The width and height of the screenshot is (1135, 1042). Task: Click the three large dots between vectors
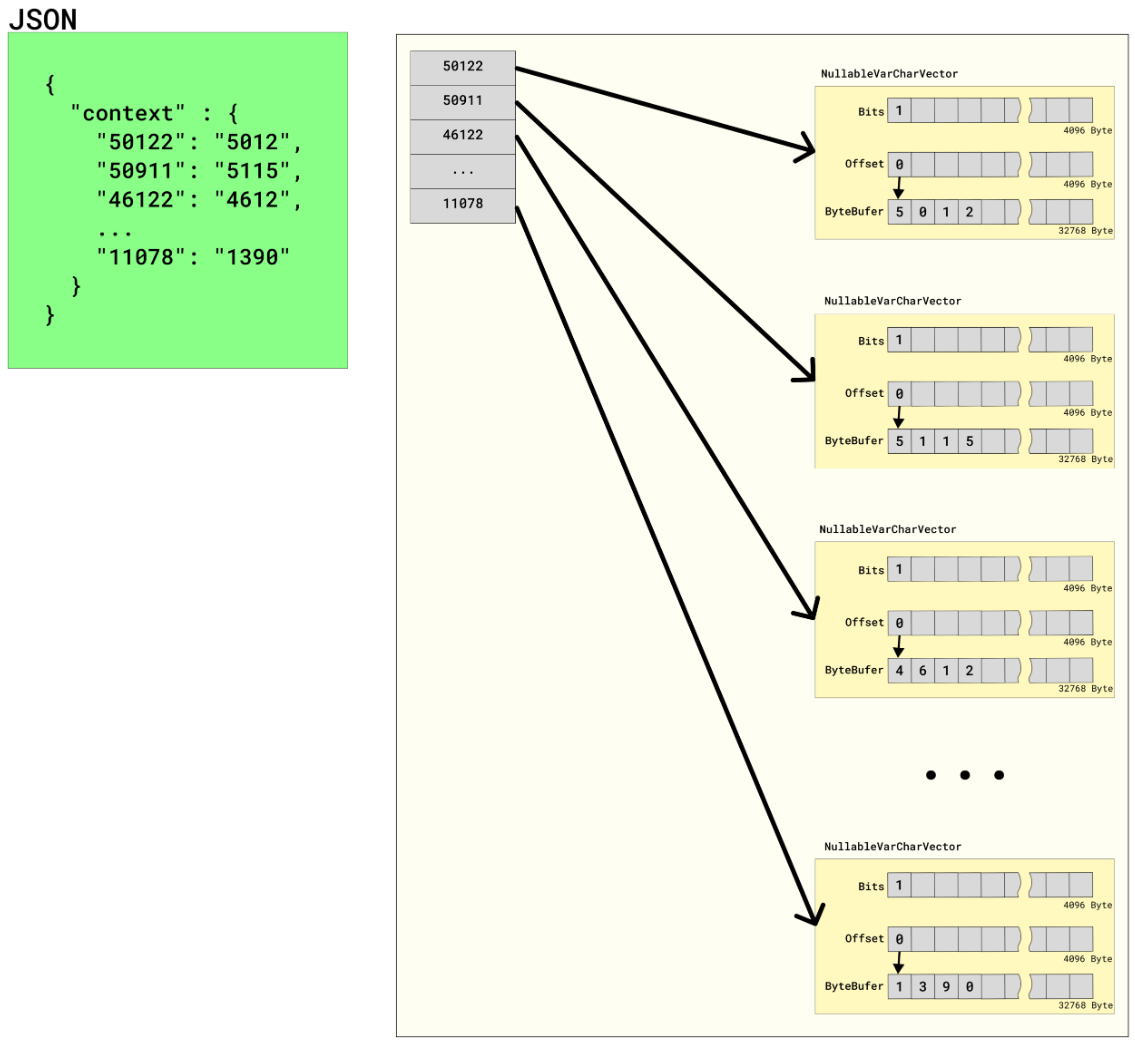click(964, 775)
